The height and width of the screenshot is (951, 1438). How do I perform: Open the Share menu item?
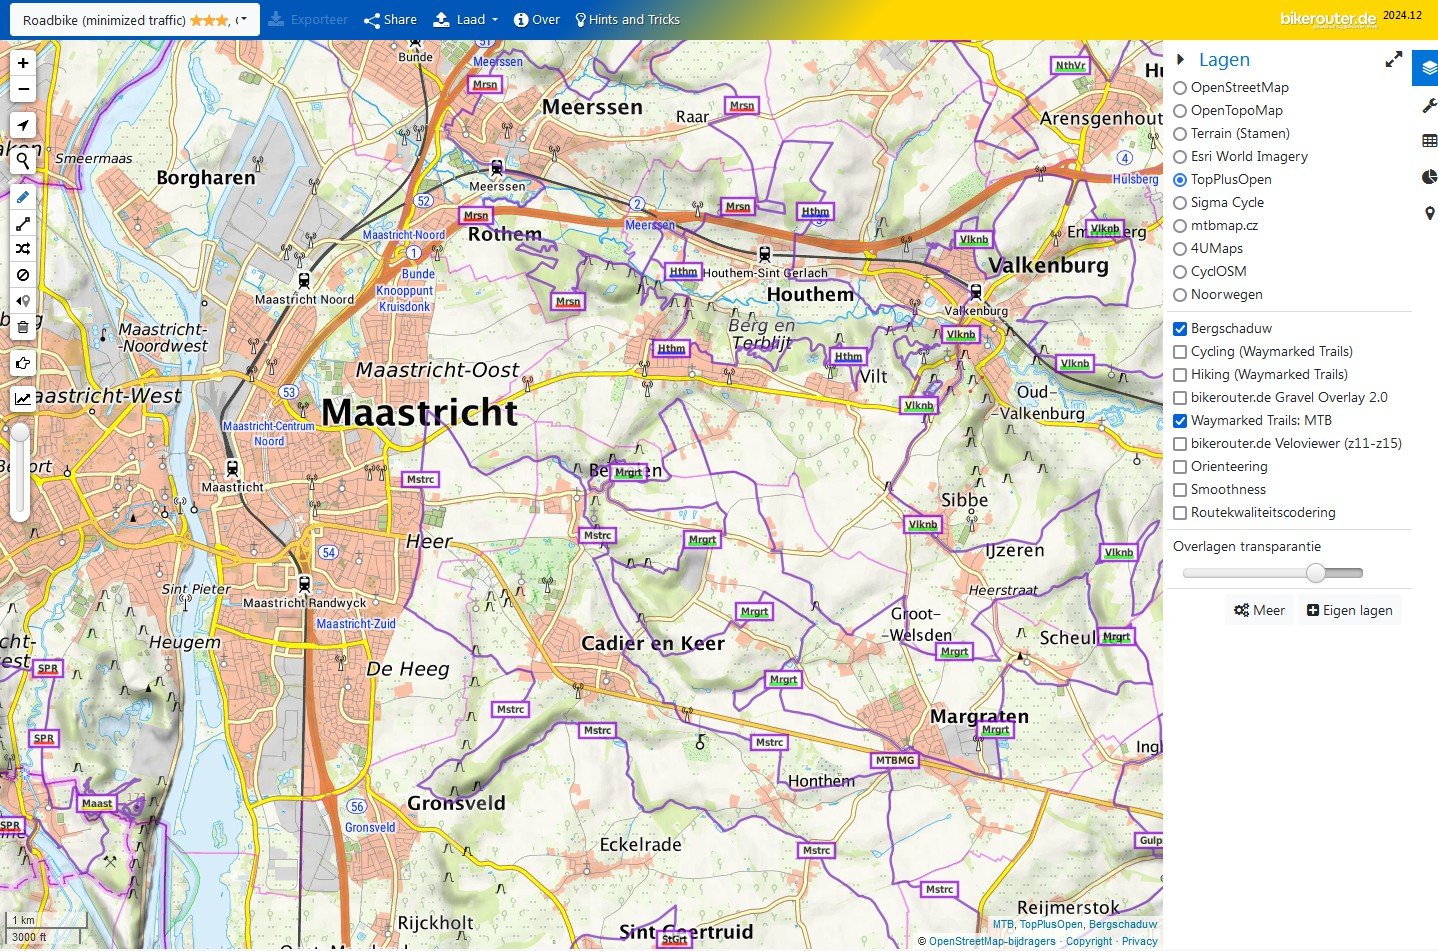(x=390, y=20)
